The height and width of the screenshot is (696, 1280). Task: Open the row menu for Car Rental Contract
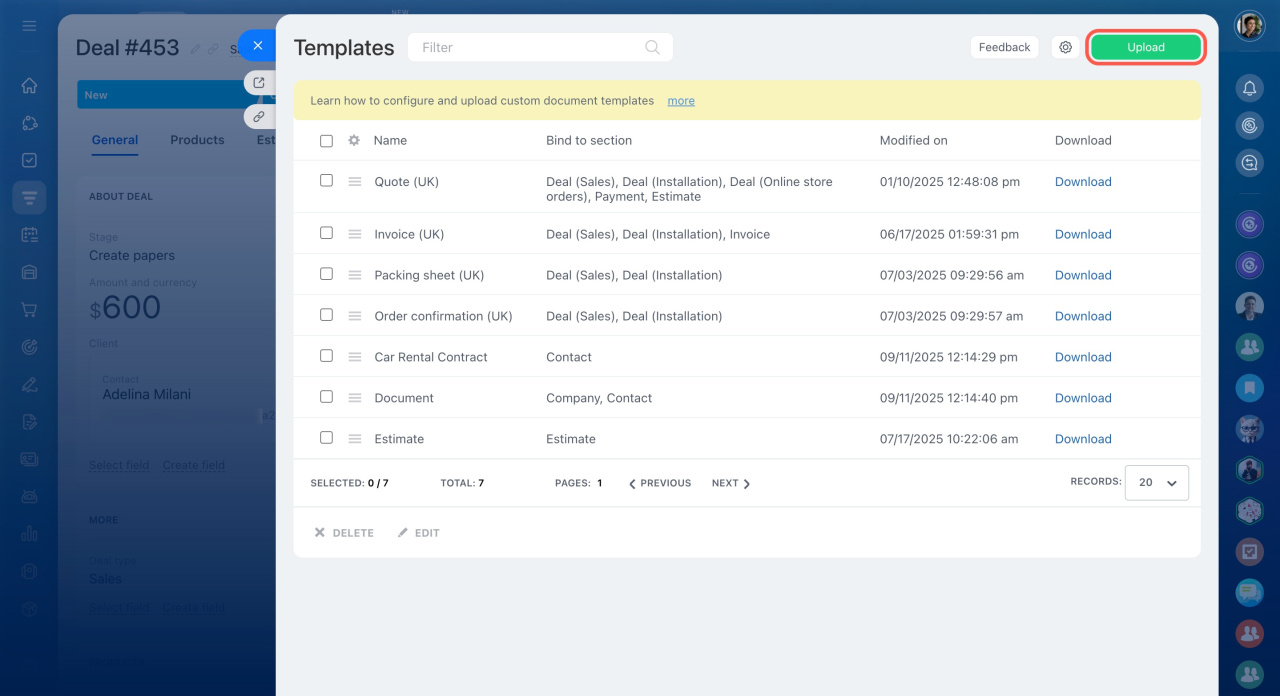pos(354,357)
